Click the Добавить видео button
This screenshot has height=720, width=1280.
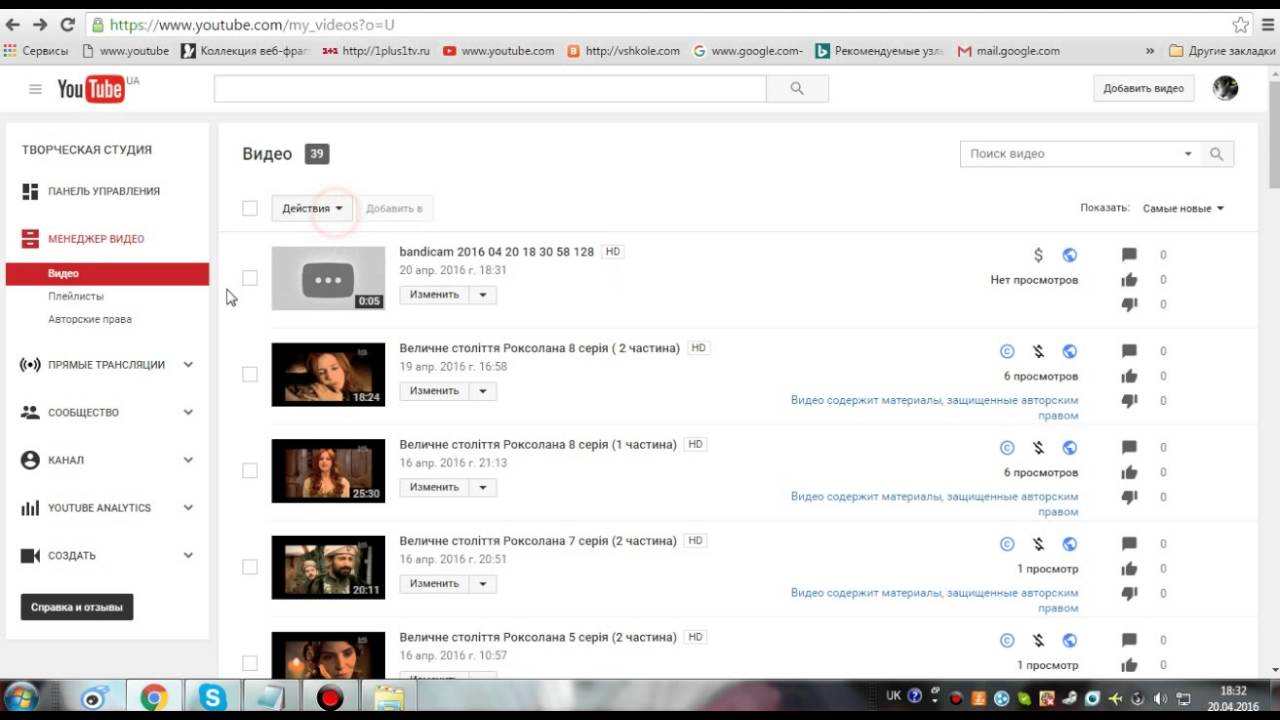(1143, 88)
